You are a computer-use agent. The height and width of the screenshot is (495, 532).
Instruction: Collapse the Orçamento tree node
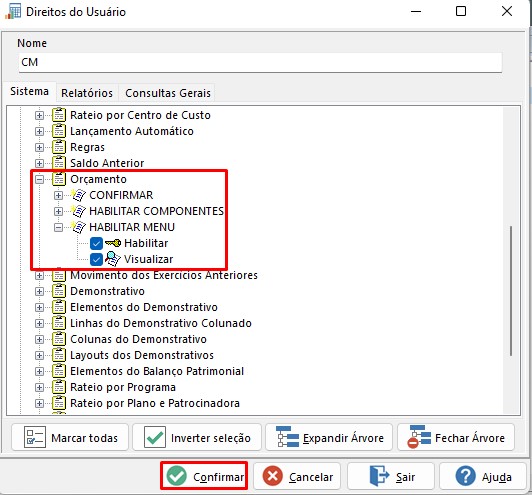(39, 179)
